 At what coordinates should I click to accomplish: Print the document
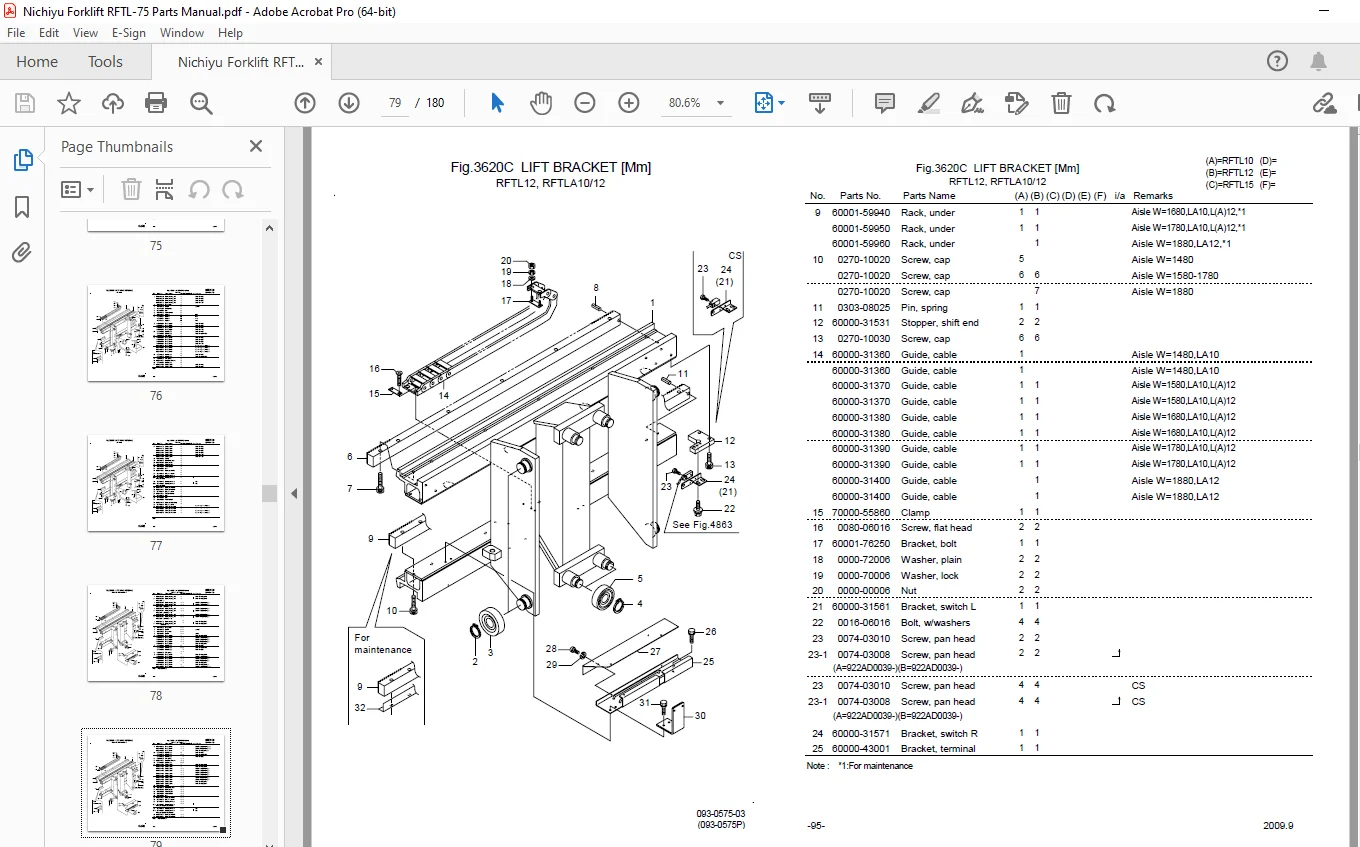156,103
